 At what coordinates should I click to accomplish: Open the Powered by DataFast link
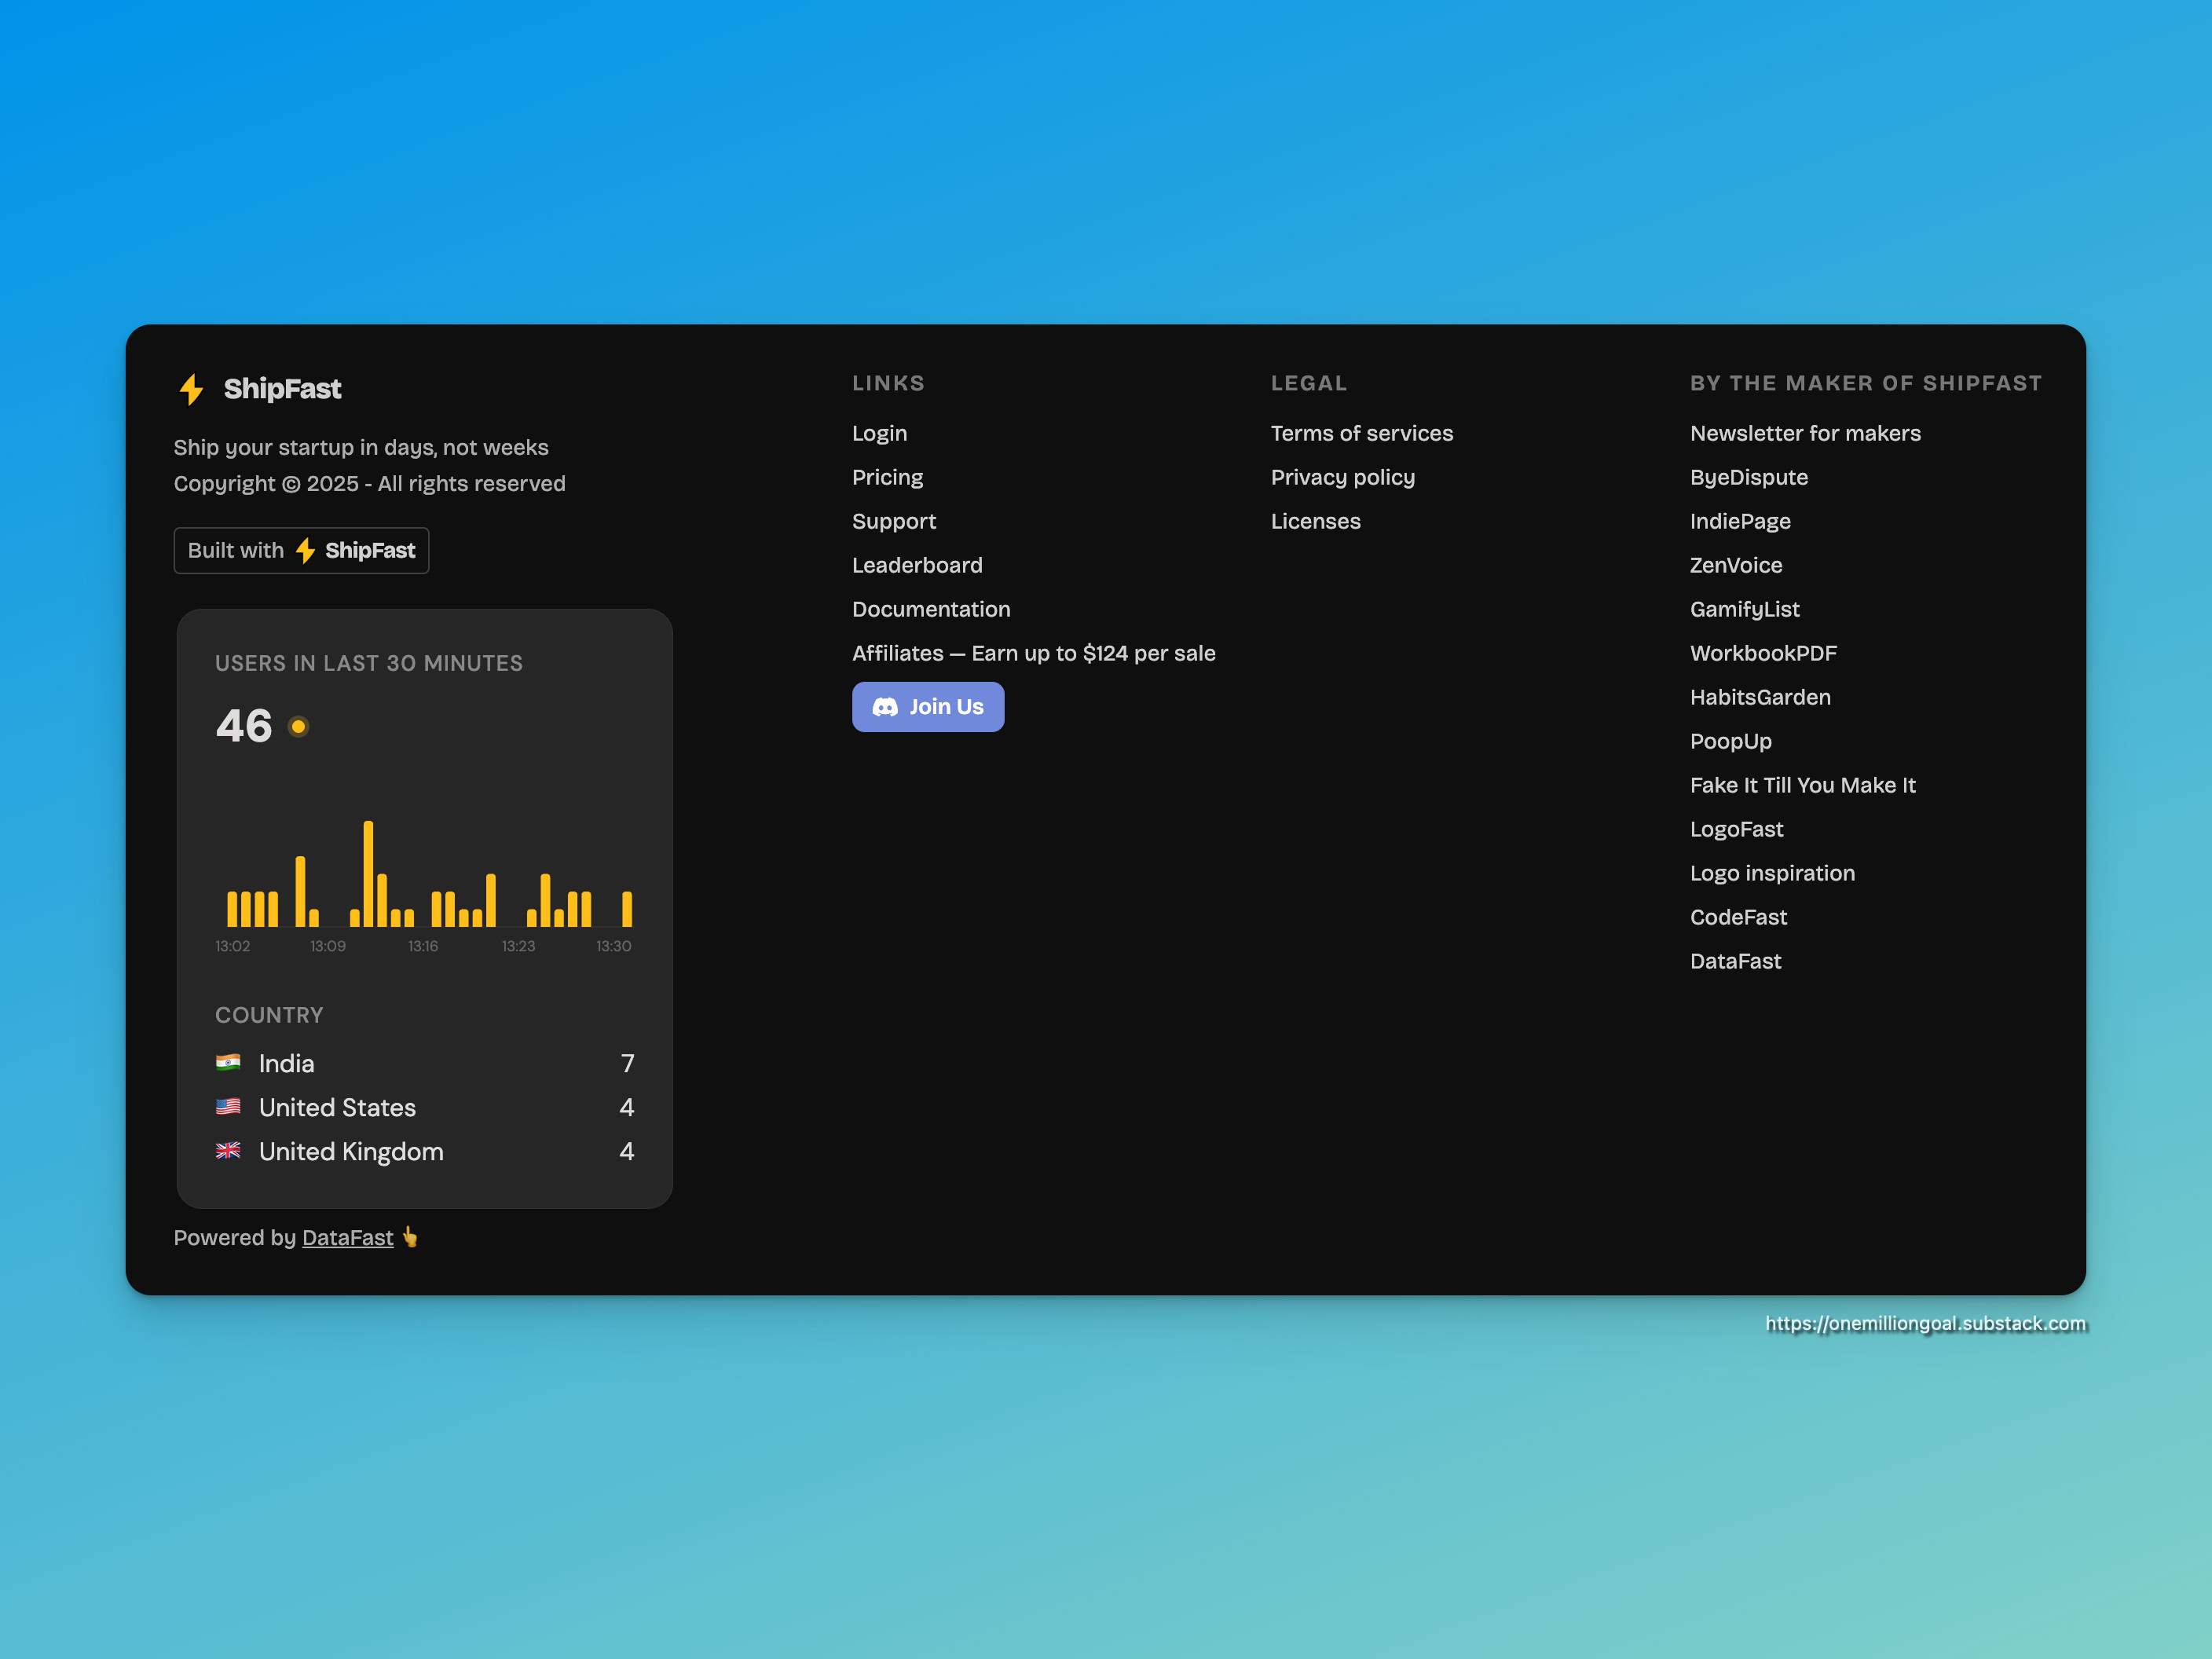(347, 1238)
